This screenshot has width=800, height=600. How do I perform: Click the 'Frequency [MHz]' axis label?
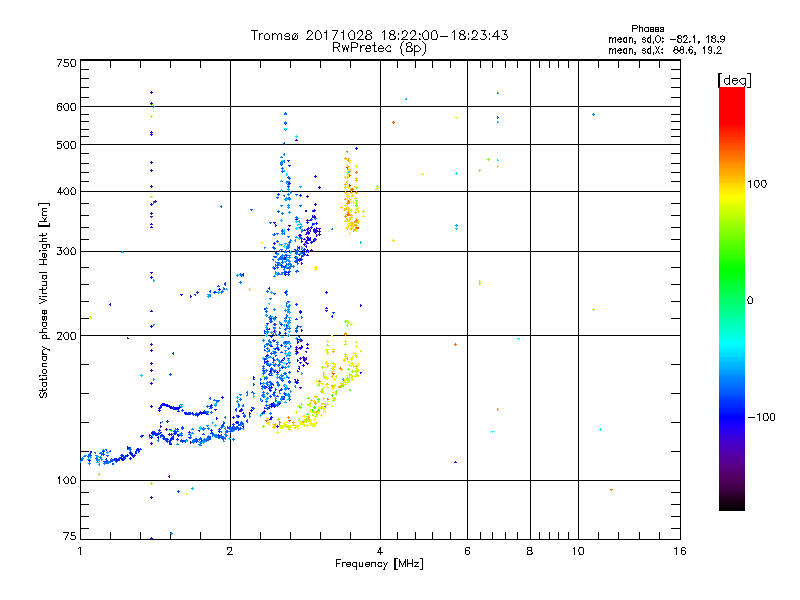[379, 564]
